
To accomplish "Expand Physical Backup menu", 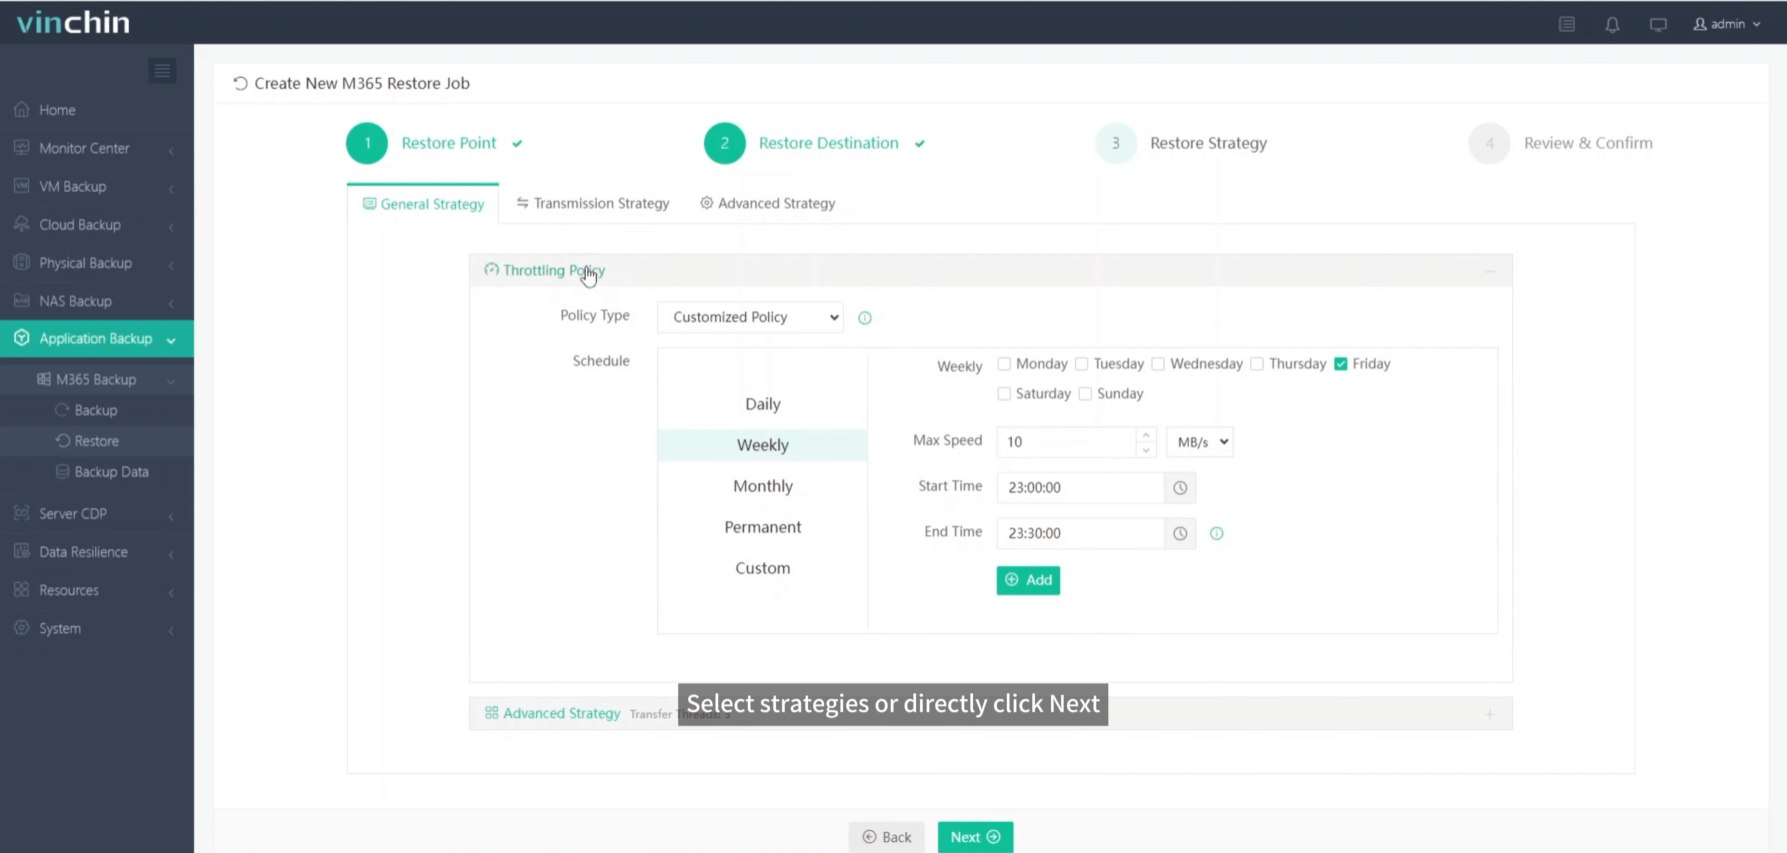I will tap(97, 263).
